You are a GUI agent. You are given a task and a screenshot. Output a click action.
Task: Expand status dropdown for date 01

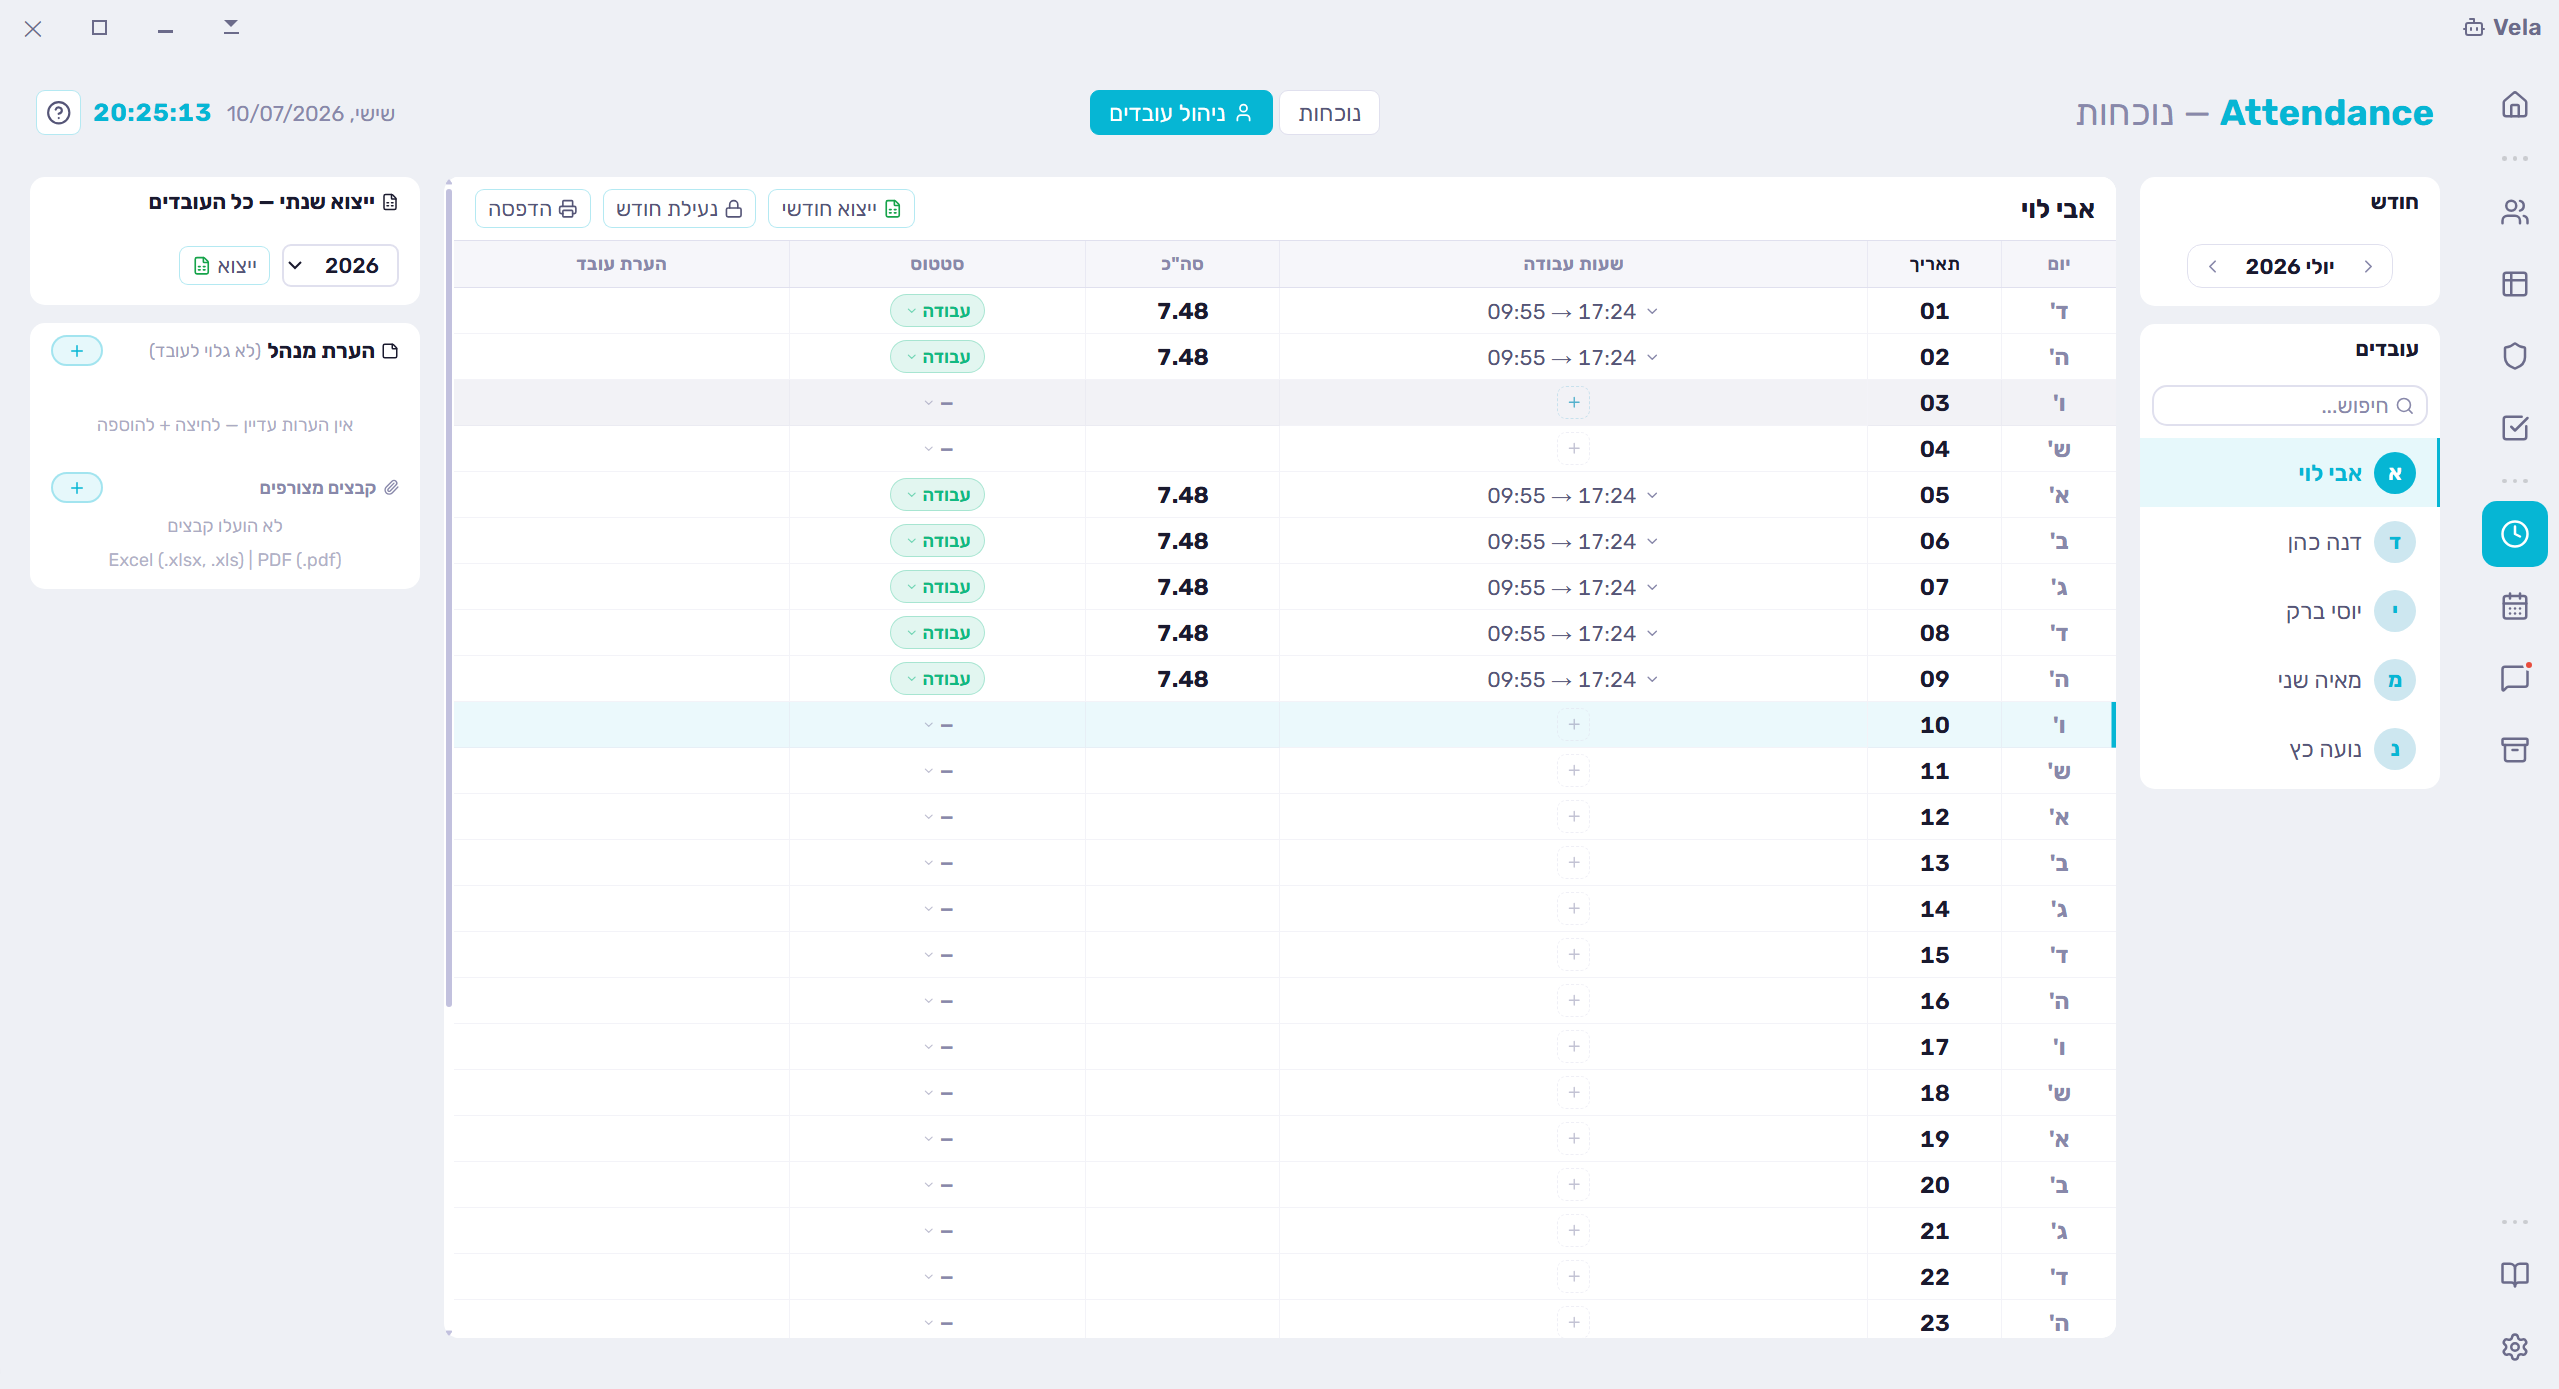click(x=937, y=311)
